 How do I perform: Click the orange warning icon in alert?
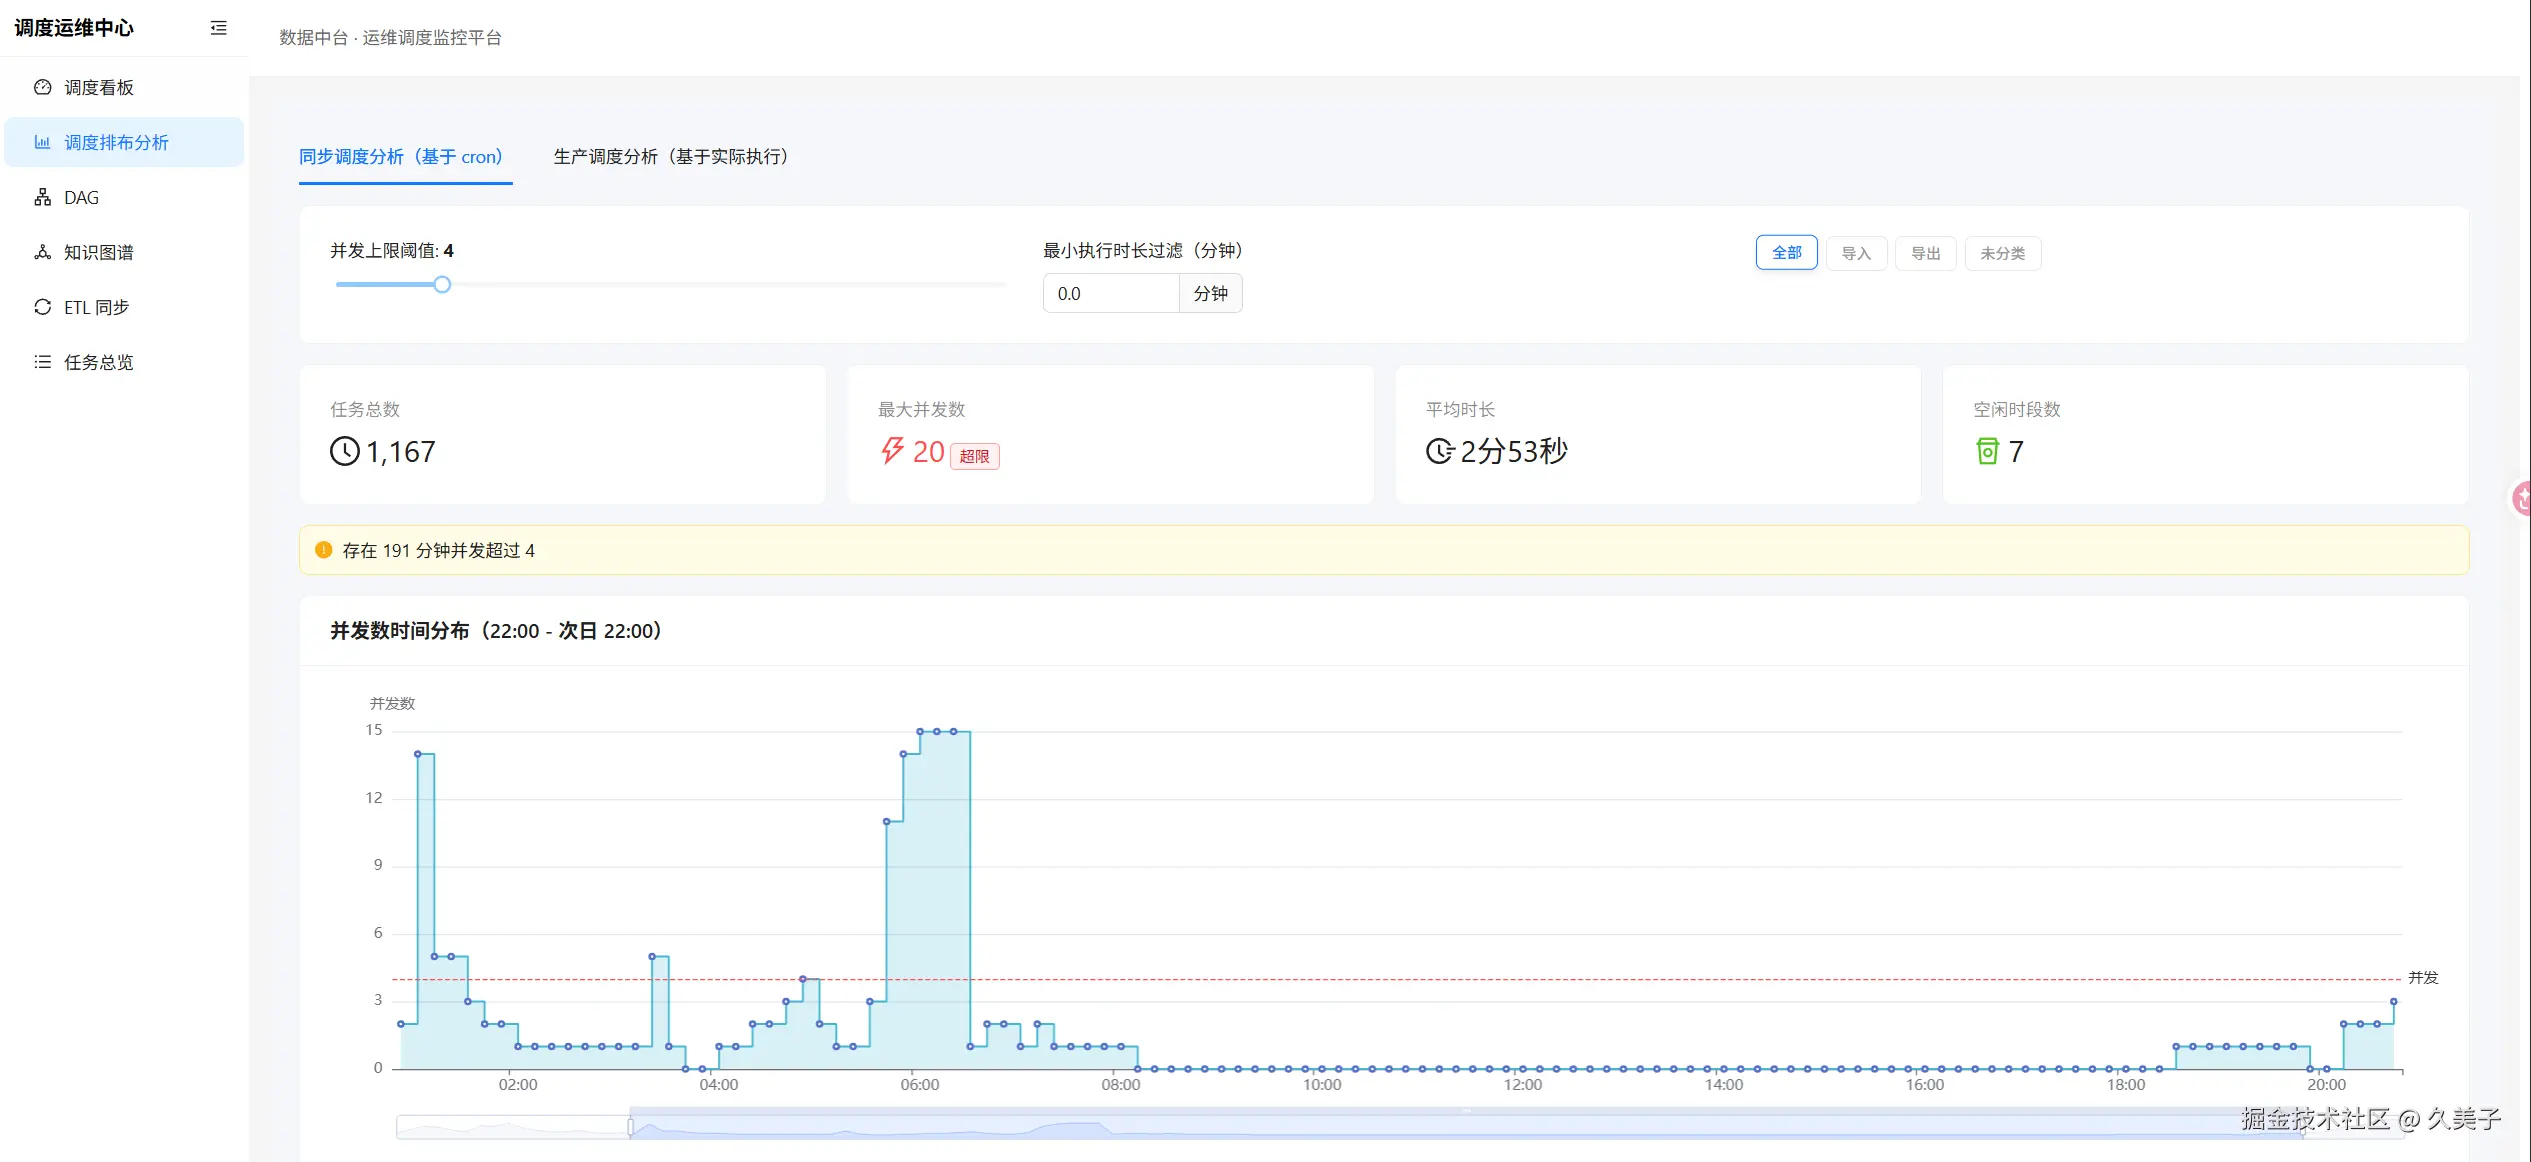coord(323,550)
